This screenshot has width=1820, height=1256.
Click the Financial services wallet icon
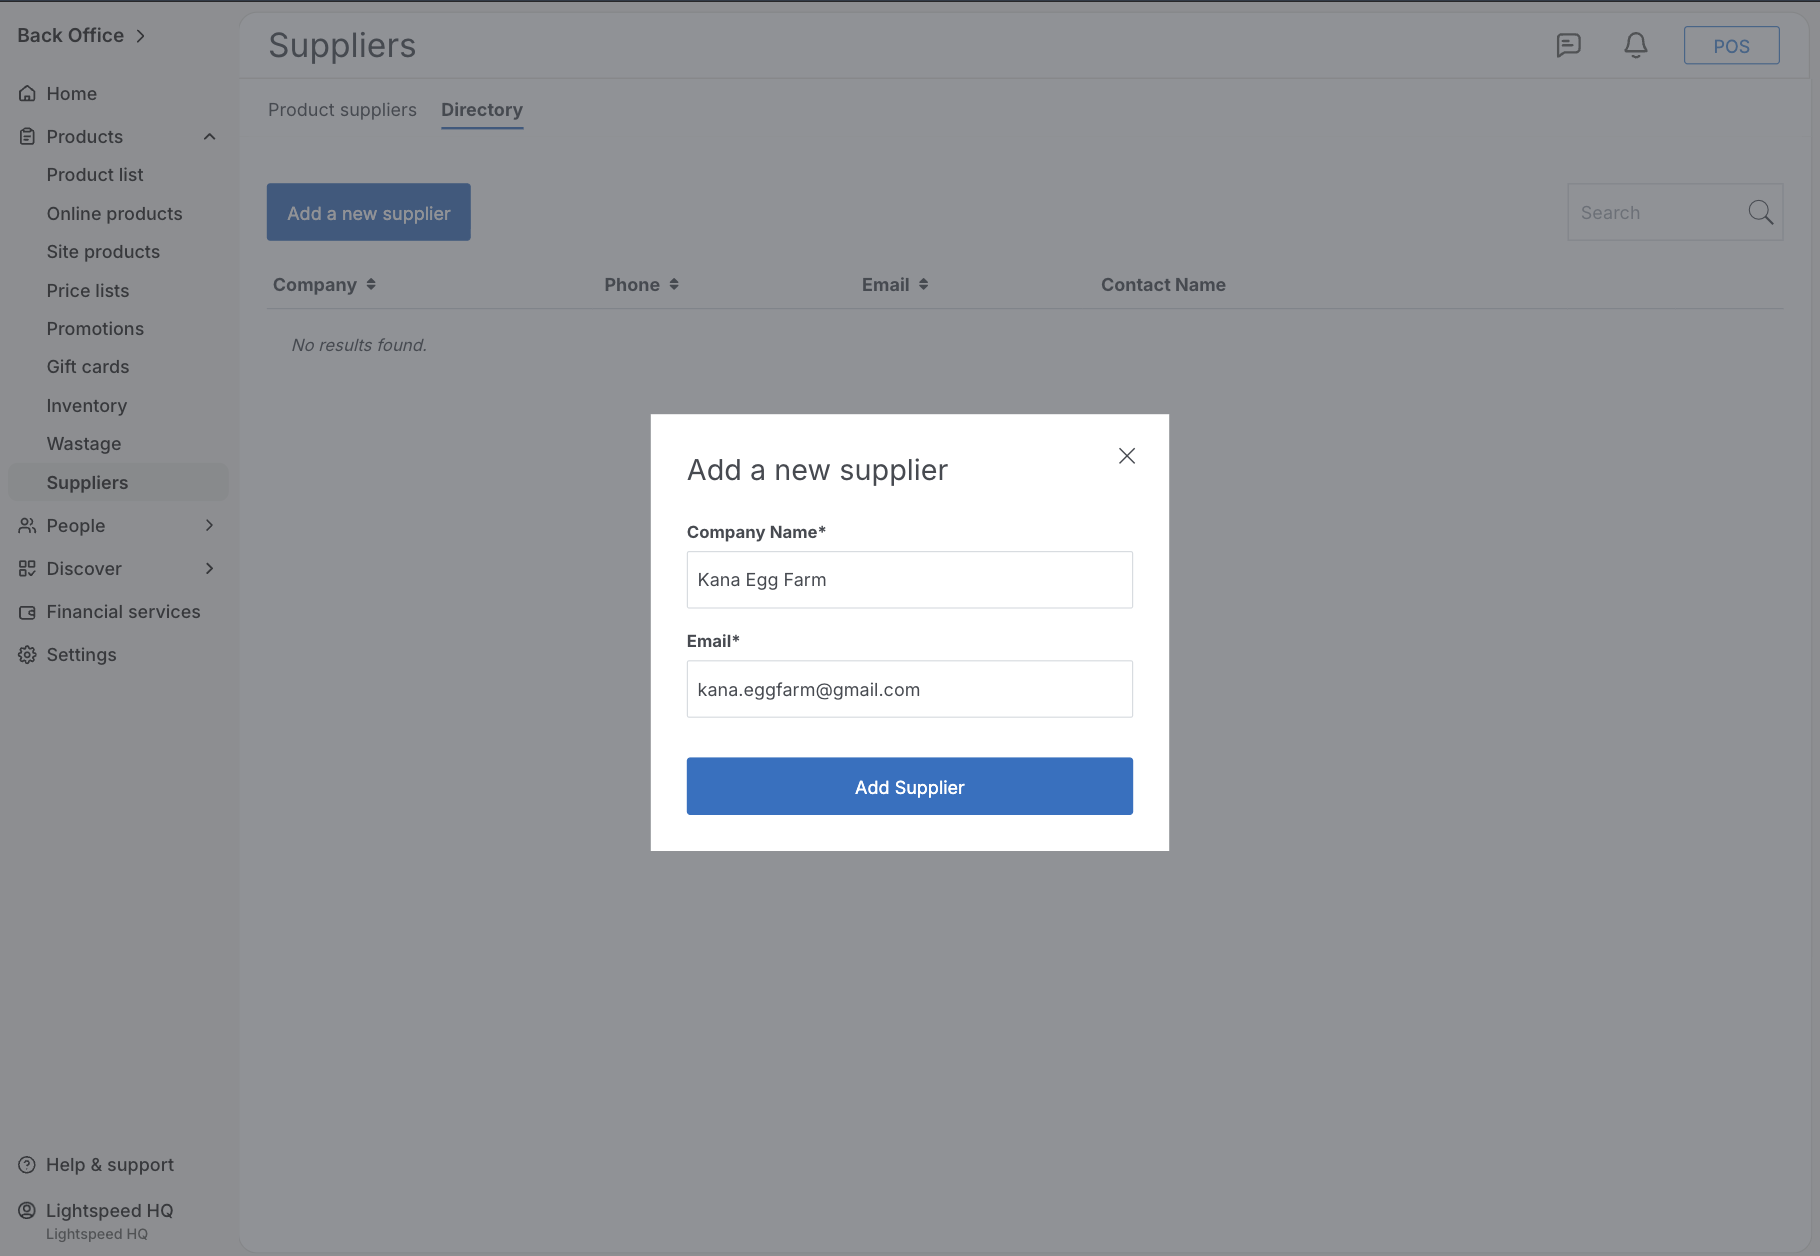(27, 612)
